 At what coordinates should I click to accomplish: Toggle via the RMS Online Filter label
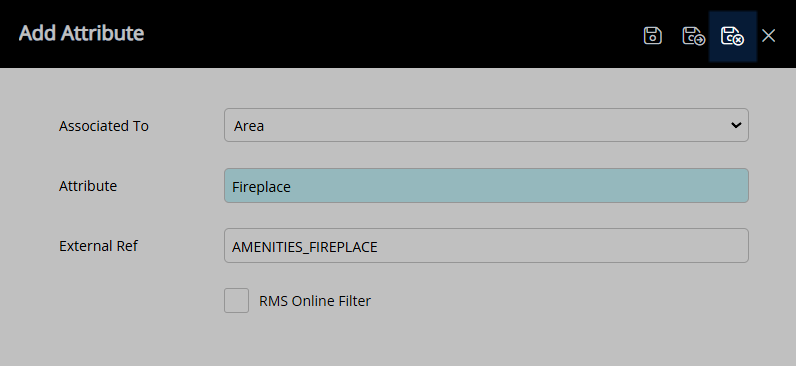pos(315,301)
